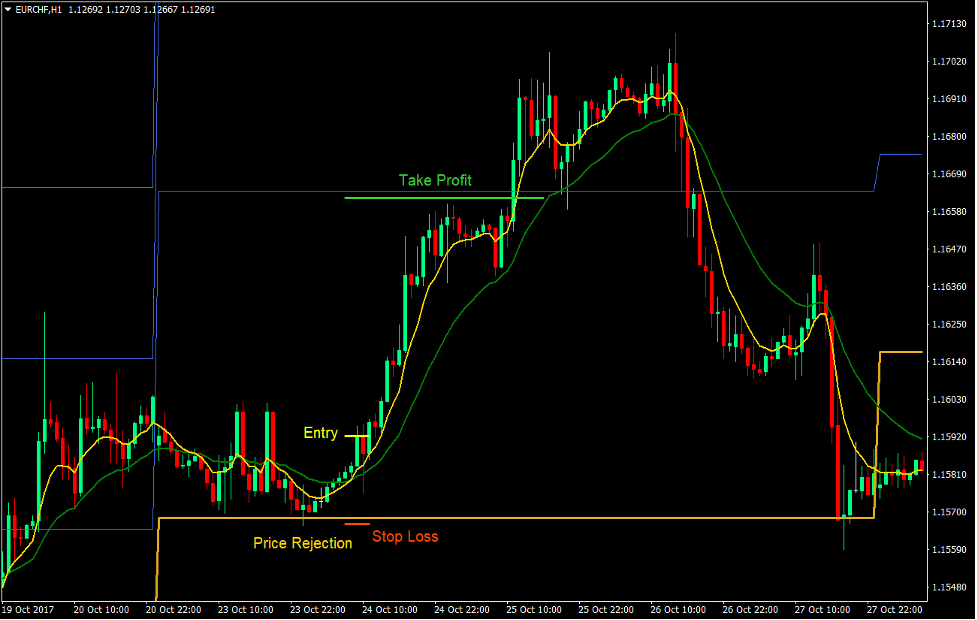Click the Take Profit text annotation
The width and height of the screenshot is (977, 620).
pyautogui.click(x=434, y=181)
